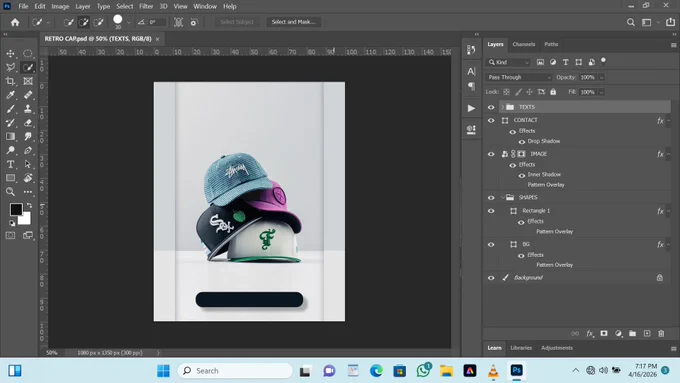Collapse the SHAPES group

tap(503, 198)
